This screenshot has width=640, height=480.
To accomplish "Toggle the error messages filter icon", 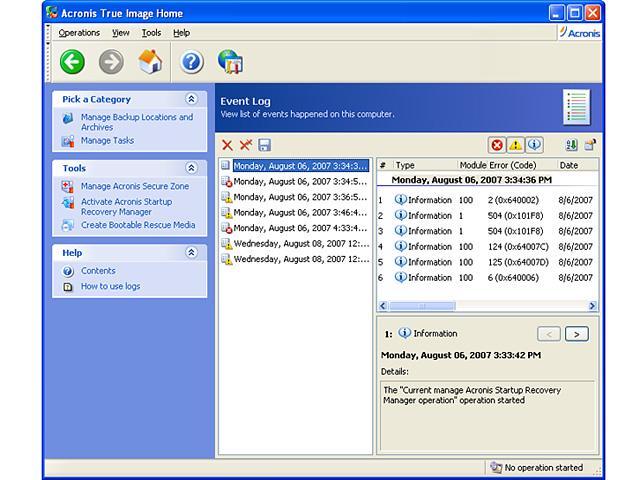I will pyautogui.click(x=497, y=145).
